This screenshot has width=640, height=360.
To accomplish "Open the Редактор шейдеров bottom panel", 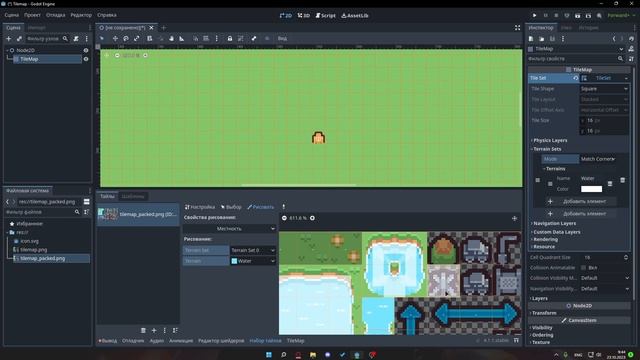I will coord(221,340).
